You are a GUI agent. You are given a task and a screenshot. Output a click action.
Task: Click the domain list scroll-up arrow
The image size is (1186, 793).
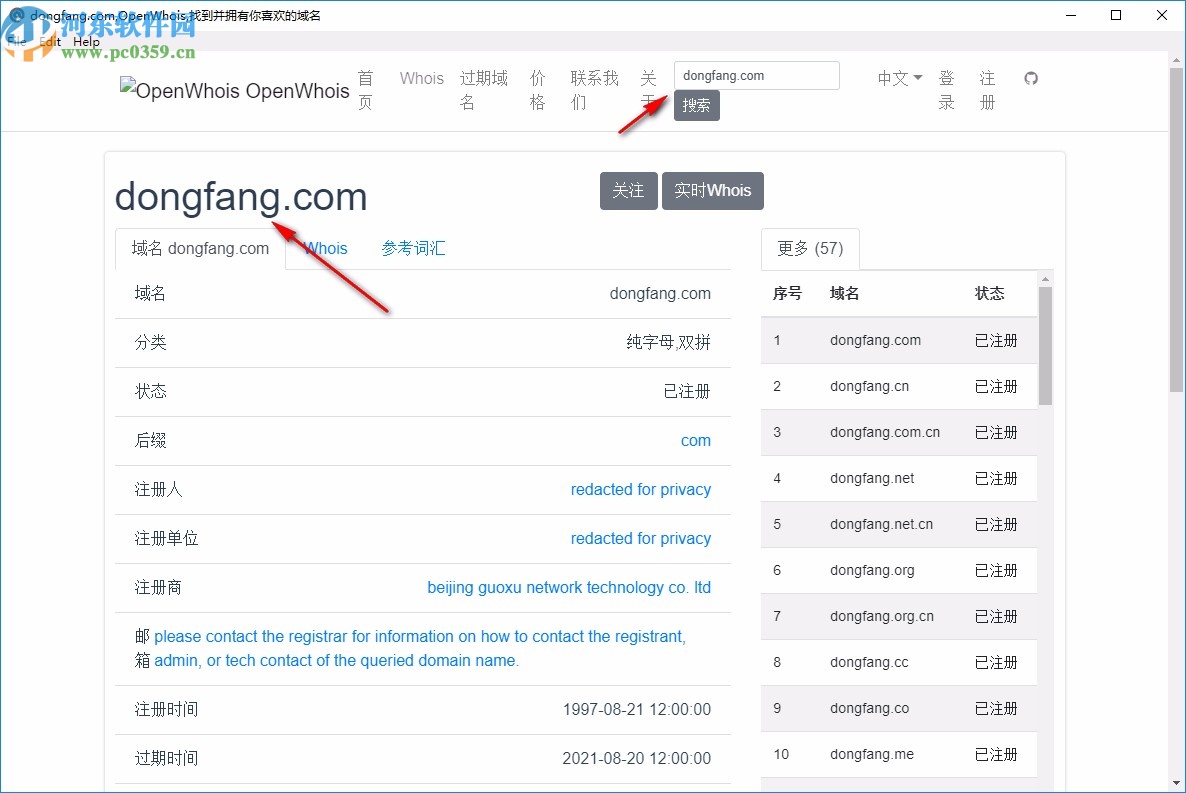[1045, 279]
